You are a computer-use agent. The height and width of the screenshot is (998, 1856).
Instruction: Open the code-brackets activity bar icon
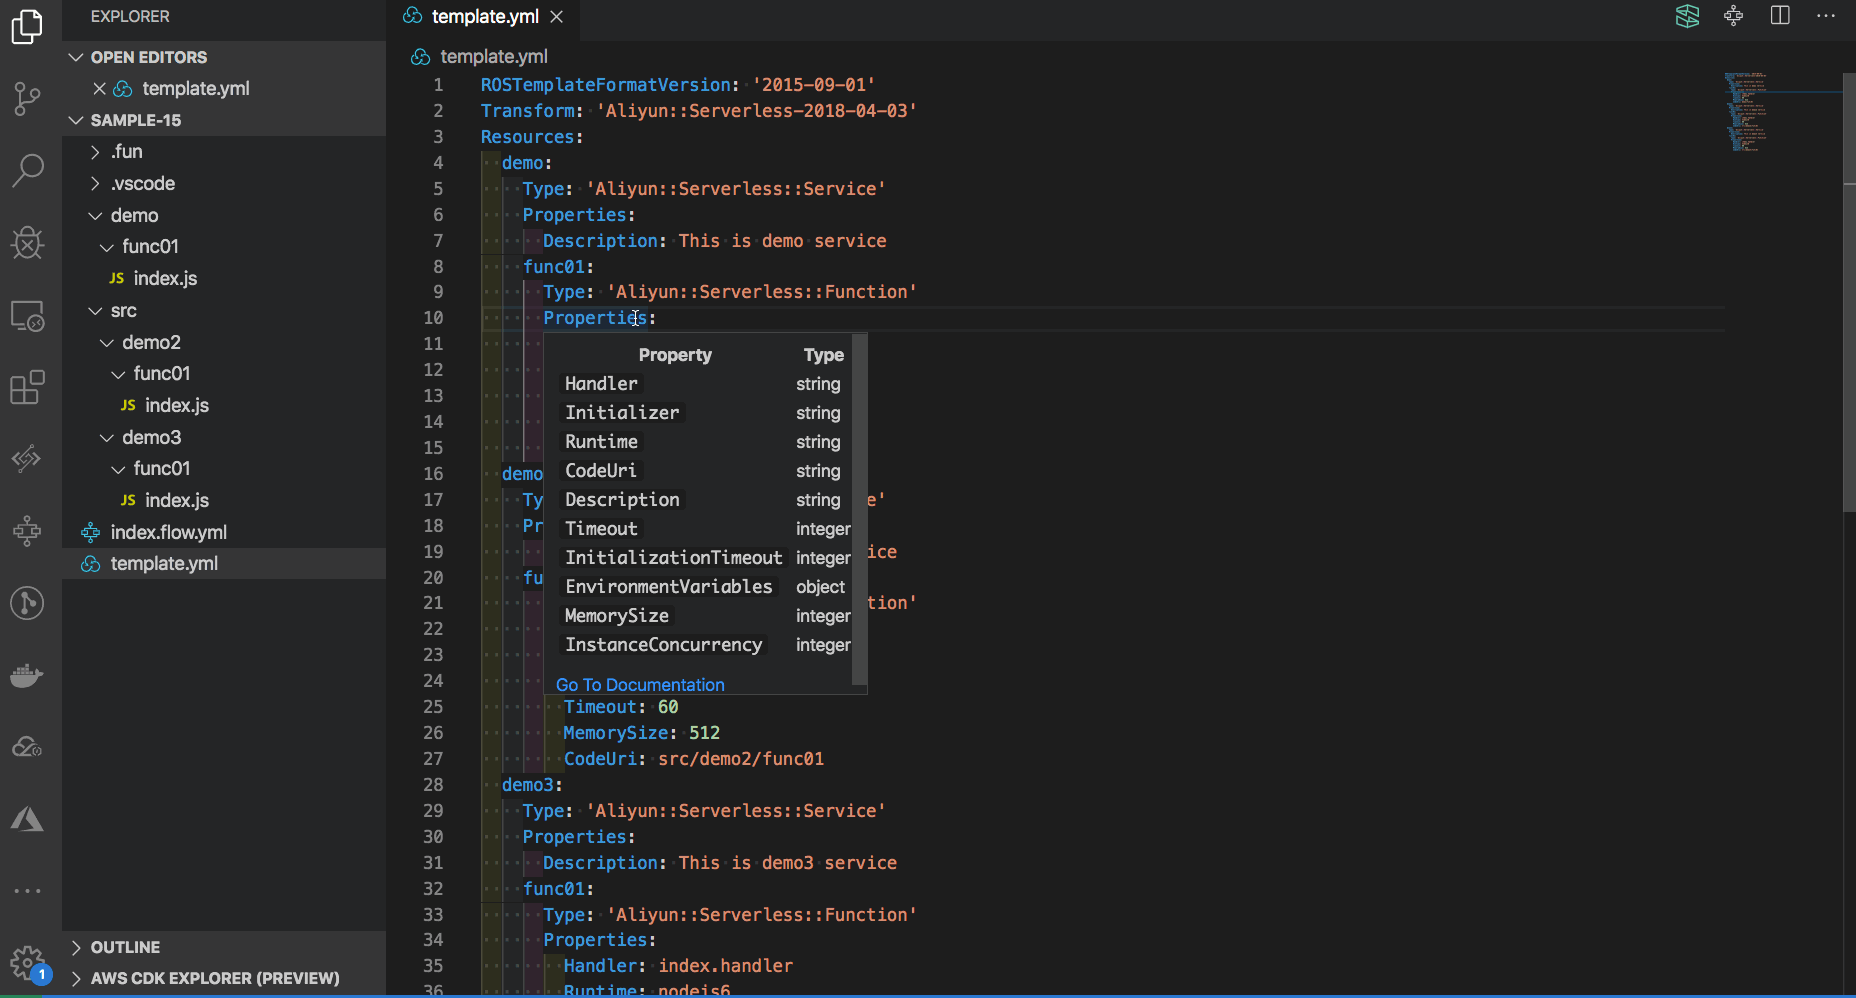pos(27,459)
